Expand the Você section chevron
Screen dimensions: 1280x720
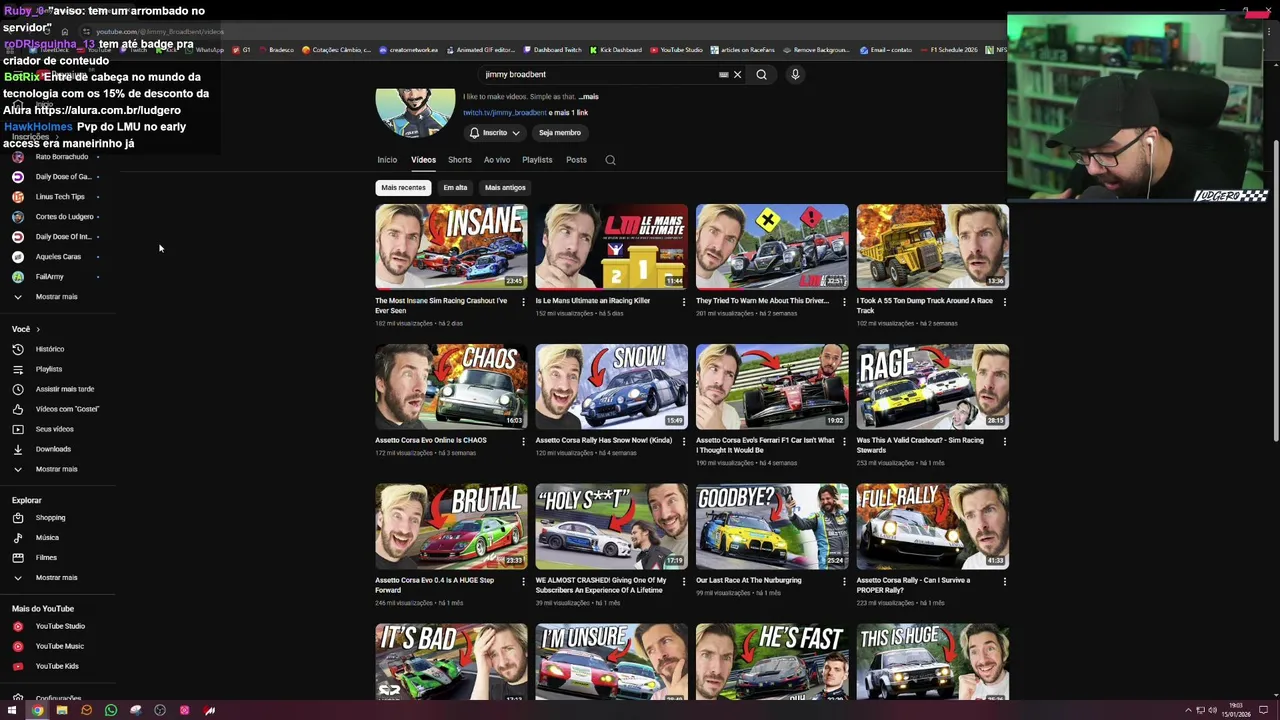click(38, 329)
